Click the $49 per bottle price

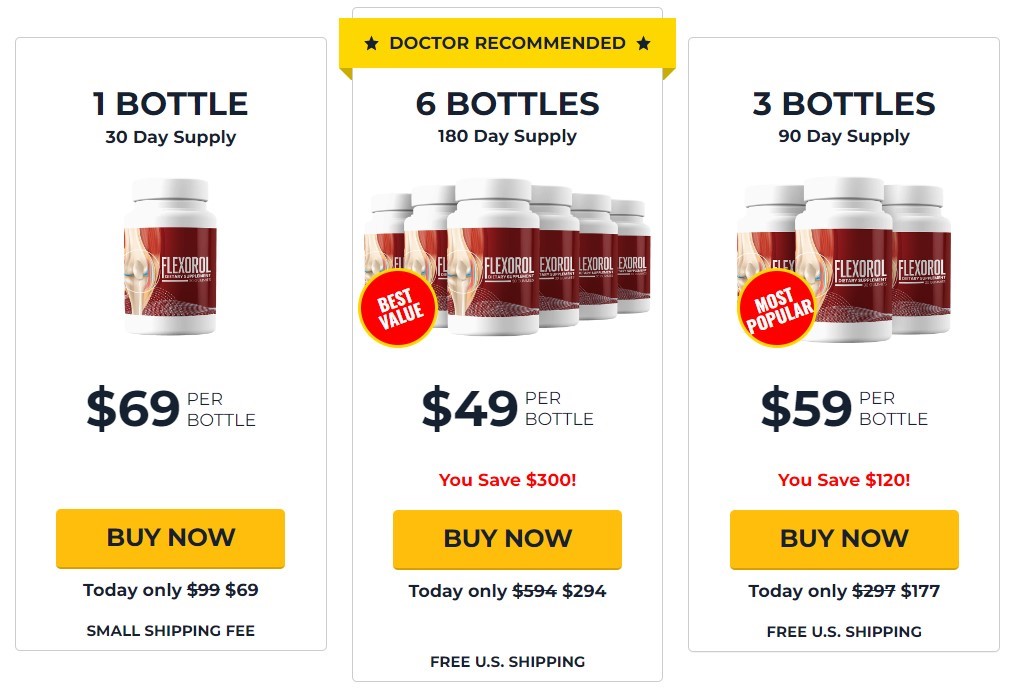pyautogui.click(x=507, y=408)
